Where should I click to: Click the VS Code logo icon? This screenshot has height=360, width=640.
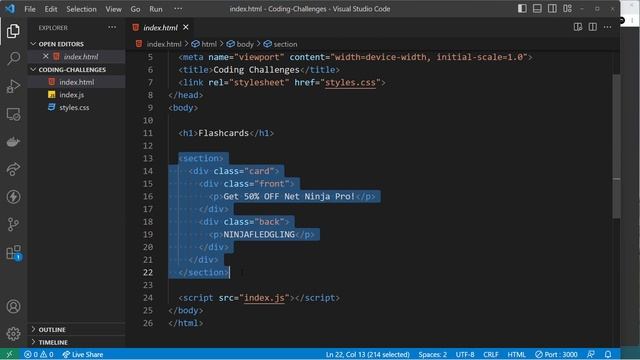10,9
